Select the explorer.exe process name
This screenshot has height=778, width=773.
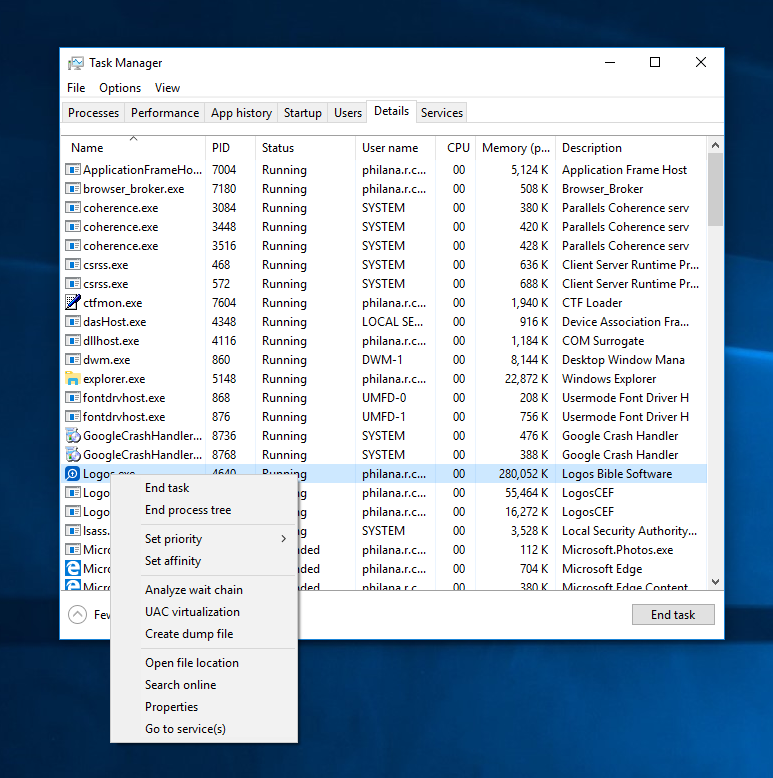pos(114,379)
